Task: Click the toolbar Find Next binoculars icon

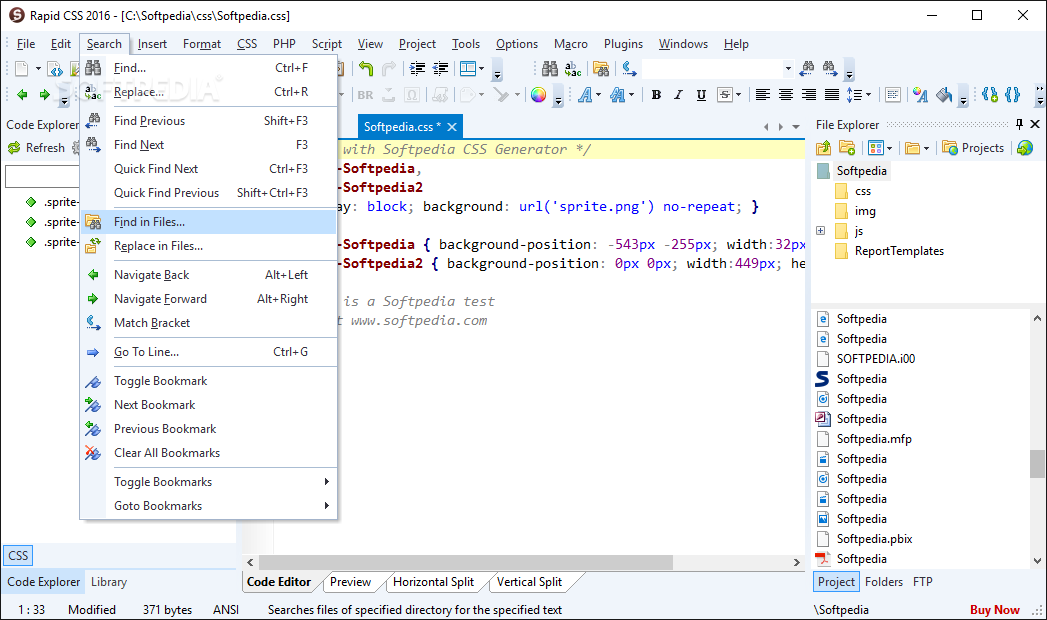Action: tap(829, 67)
